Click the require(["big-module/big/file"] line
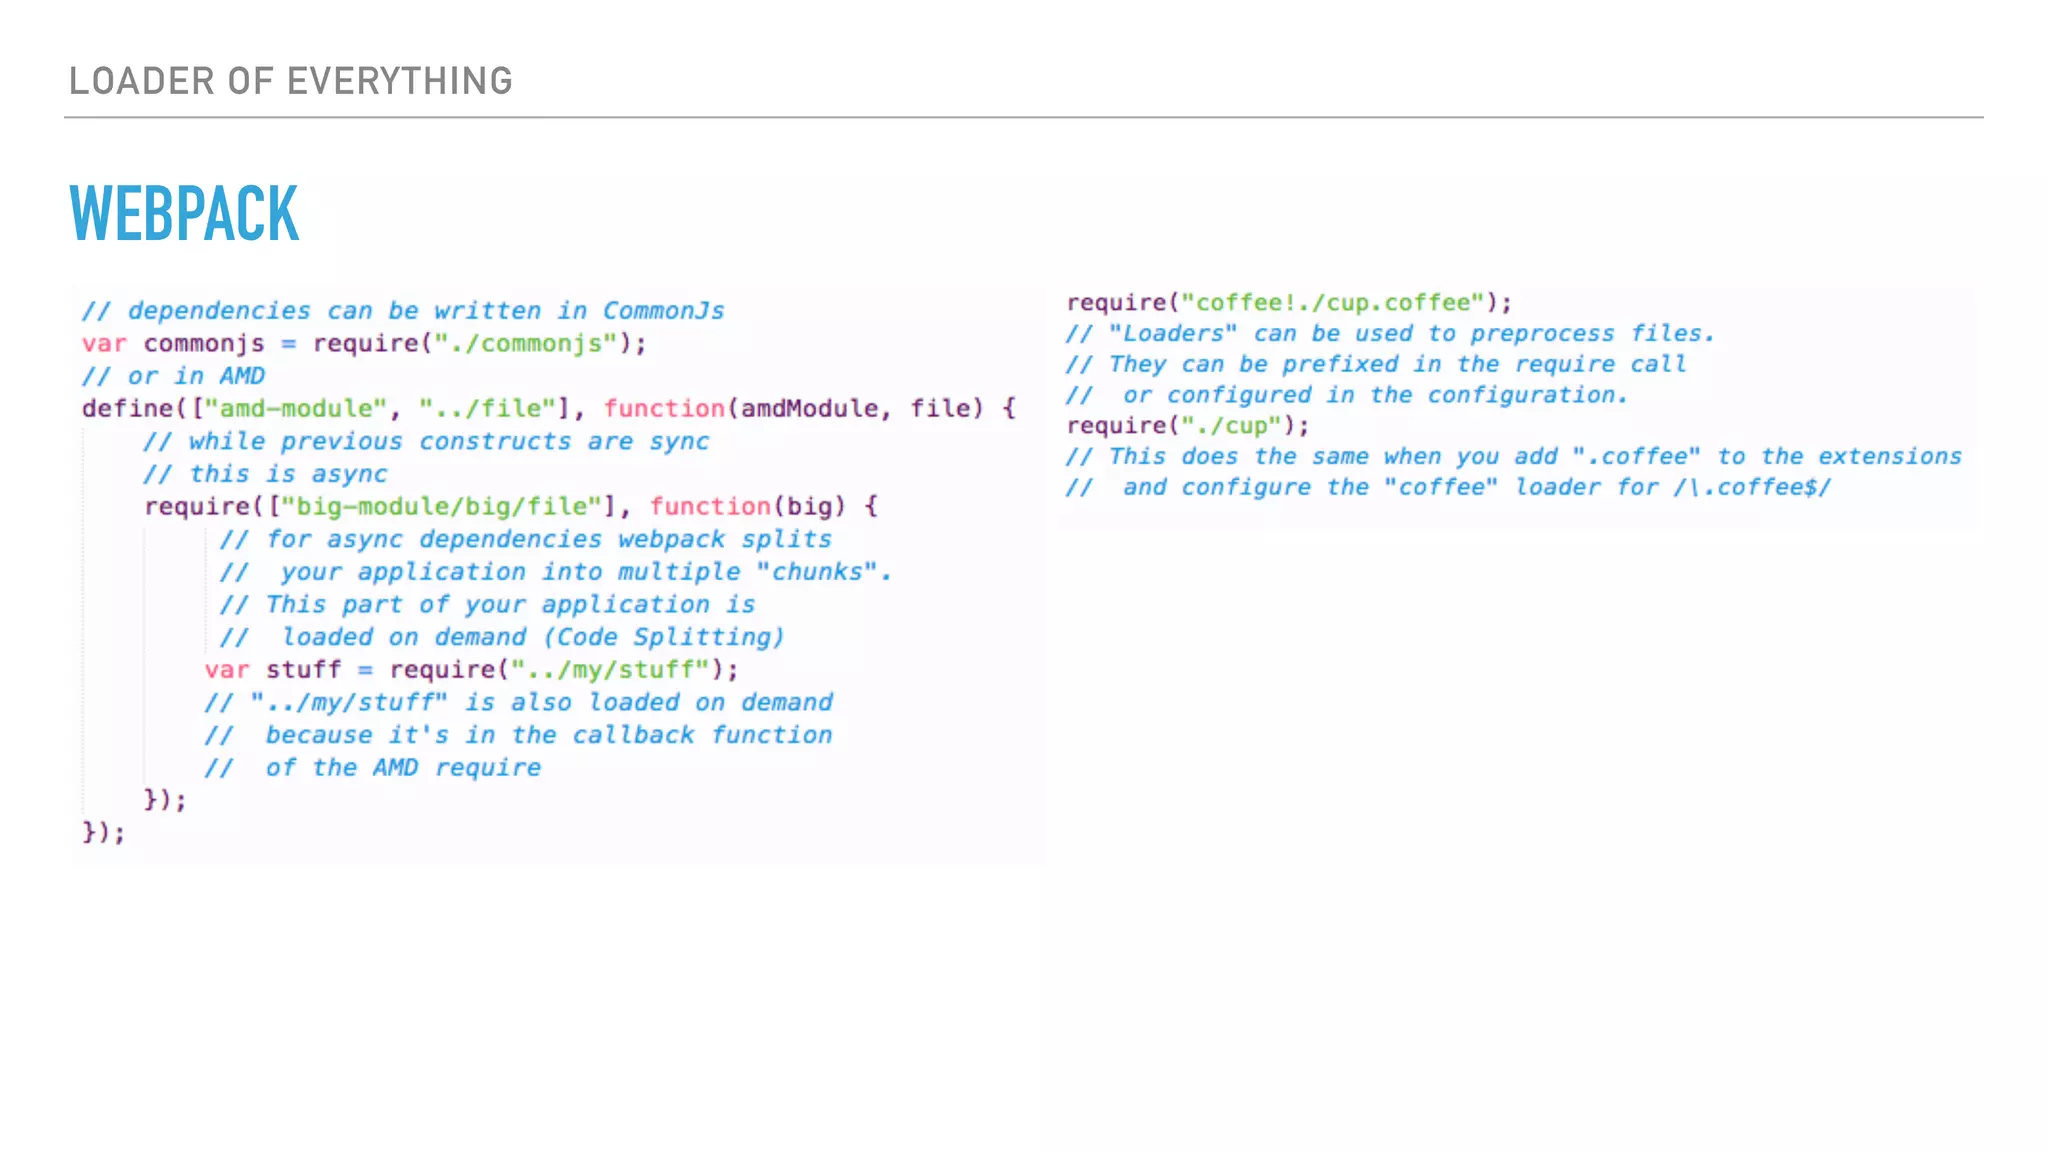Screen dimensions: 2048x1152 pos(511,507)
